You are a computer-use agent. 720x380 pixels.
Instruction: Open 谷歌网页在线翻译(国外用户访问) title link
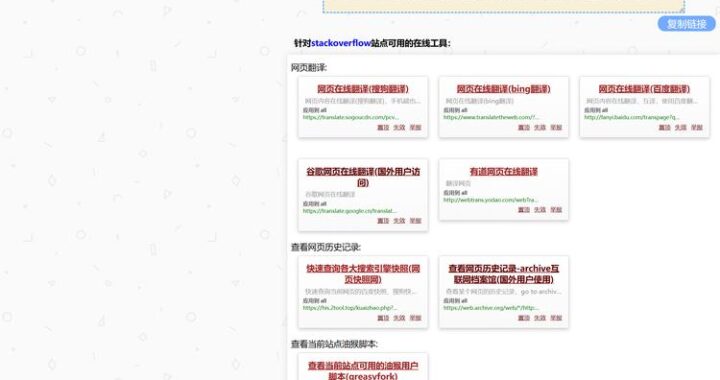click(363, 177)
